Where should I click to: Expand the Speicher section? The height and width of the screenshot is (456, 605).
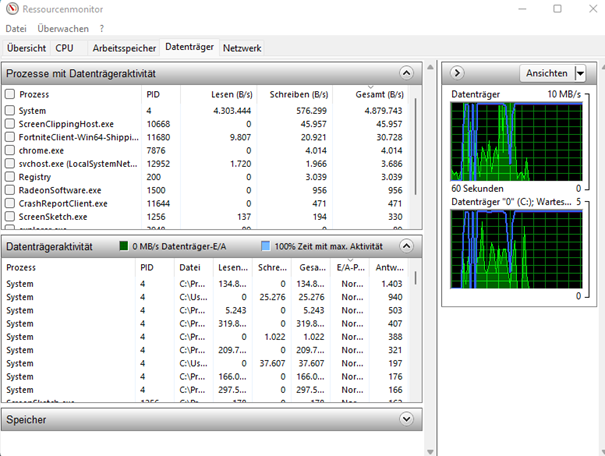click(406, 419)
